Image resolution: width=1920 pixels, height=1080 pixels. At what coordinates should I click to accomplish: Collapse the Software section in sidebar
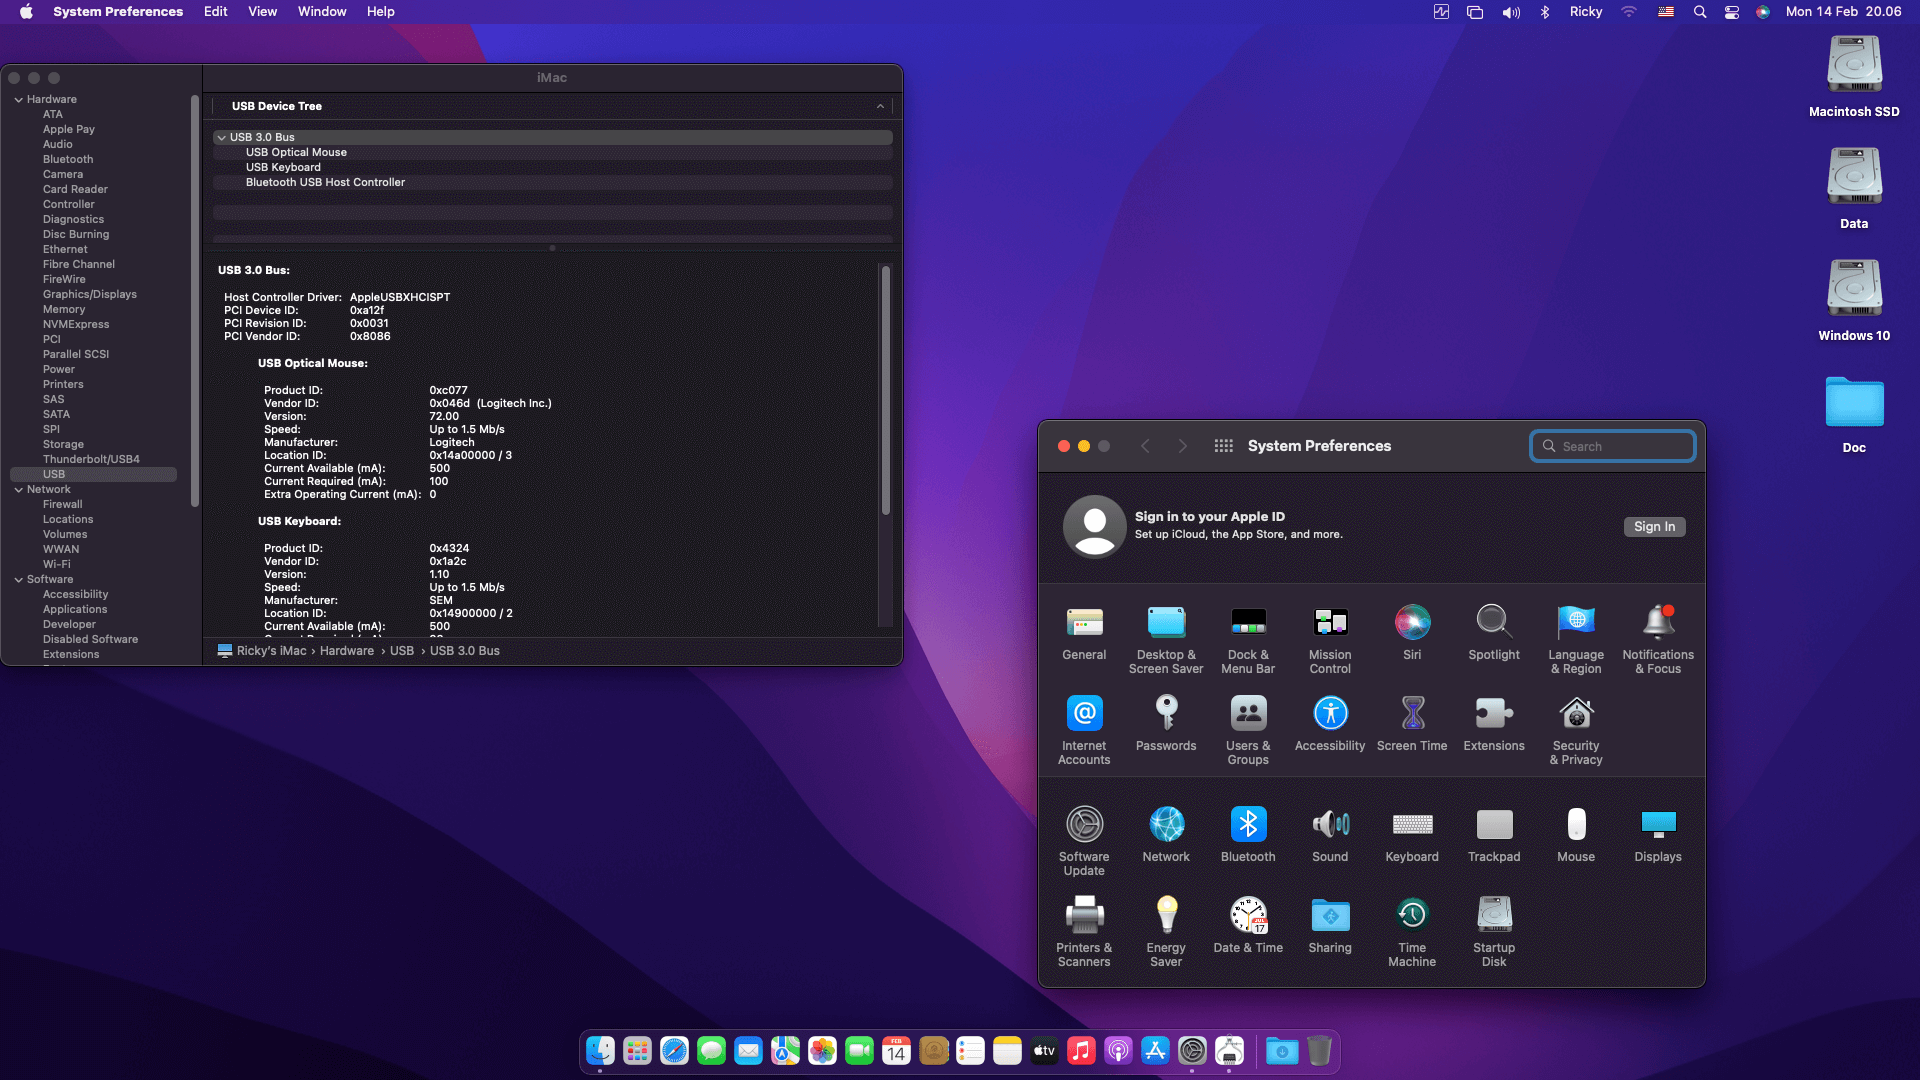click(x=18, y=580)
